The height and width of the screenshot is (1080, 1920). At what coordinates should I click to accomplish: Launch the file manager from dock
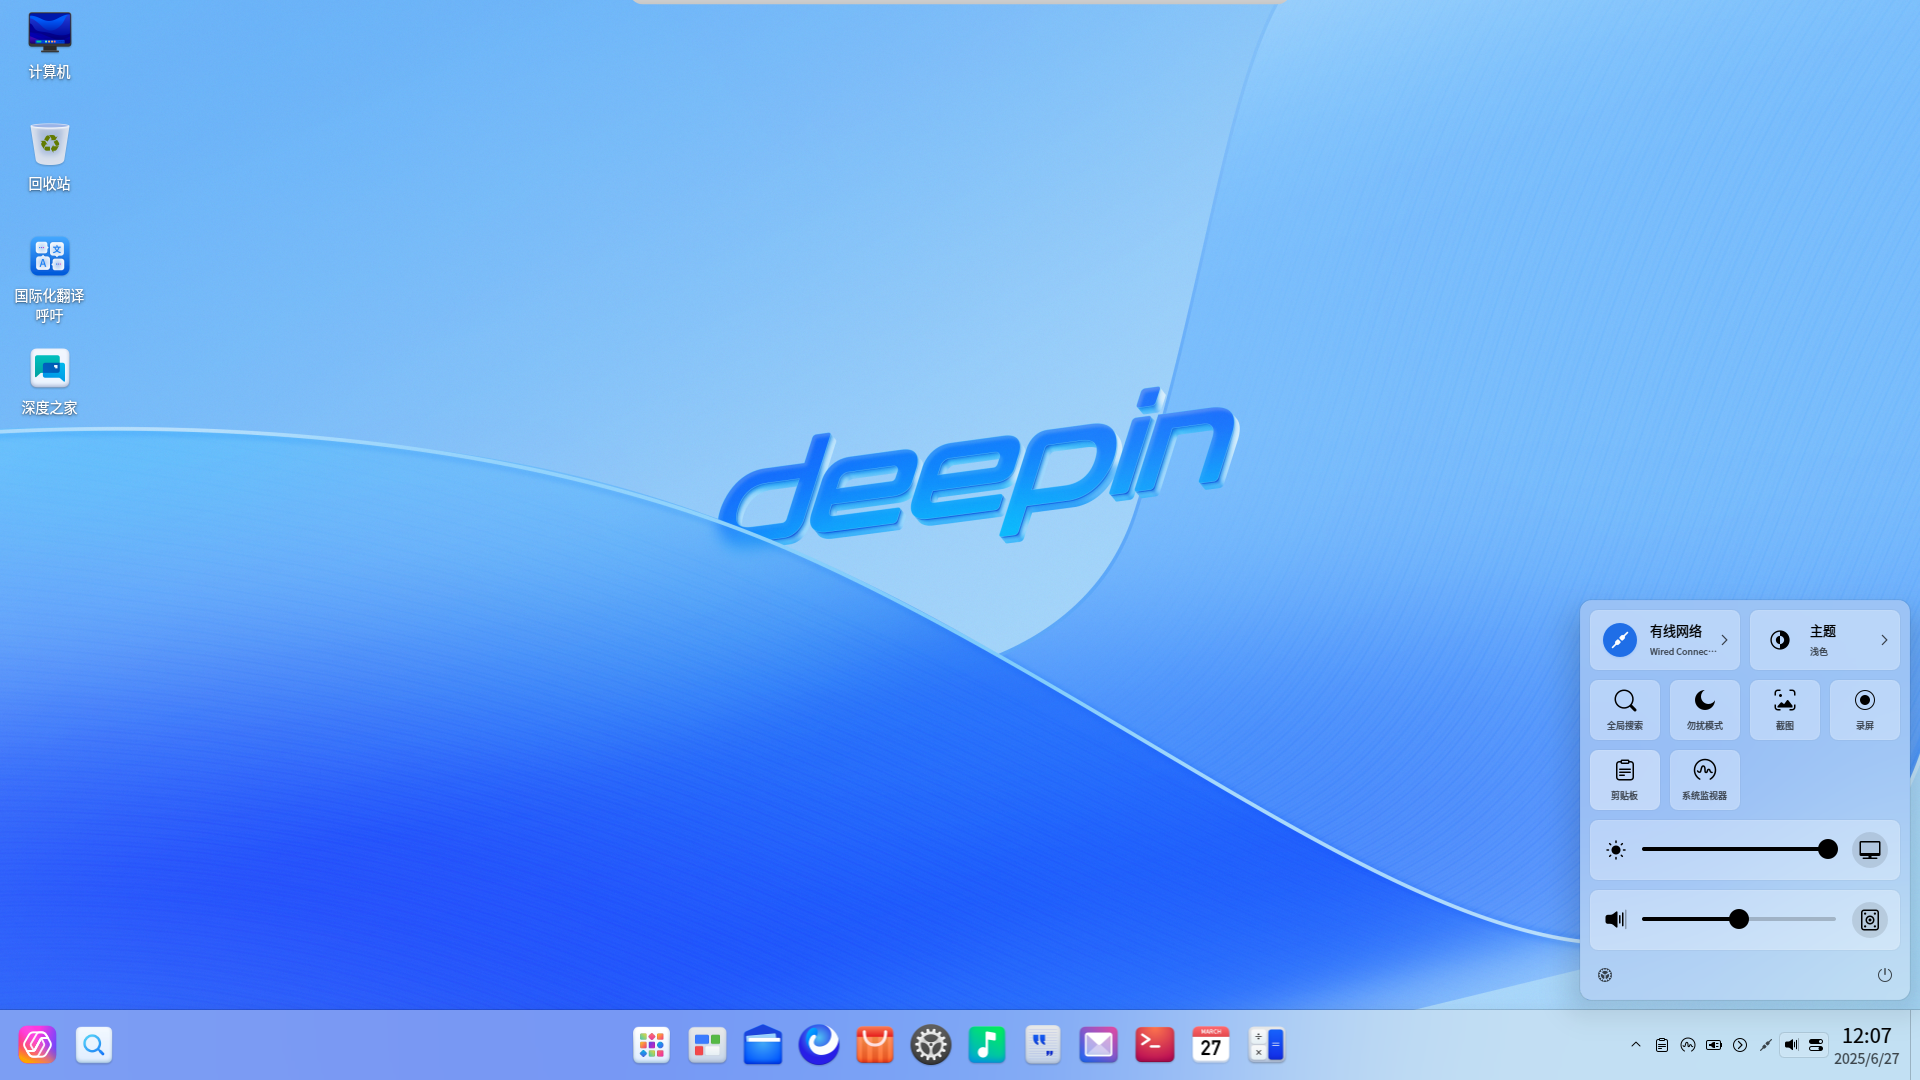pyautogui.click(x=763, y=1045)
